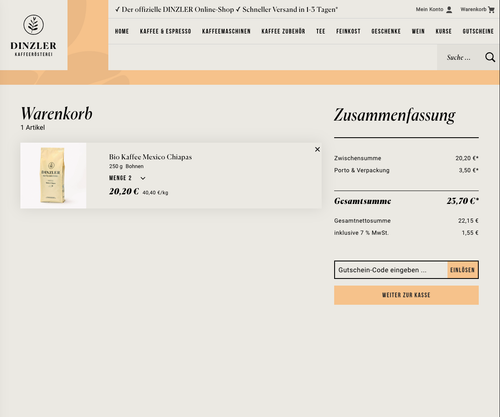Image resolution: width=500 pixels, height=417 pixels.
Task: Open Kaffeemaschinen menu
Action: click(226, 31)
